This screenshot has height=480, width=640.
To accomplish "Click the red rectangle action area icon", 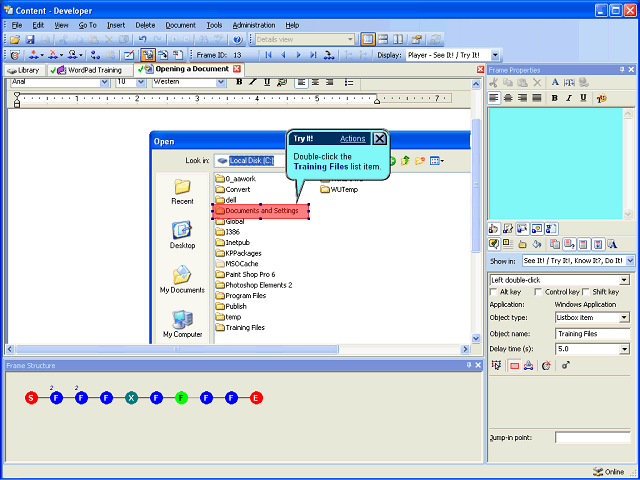I will (x=514, y=366).
